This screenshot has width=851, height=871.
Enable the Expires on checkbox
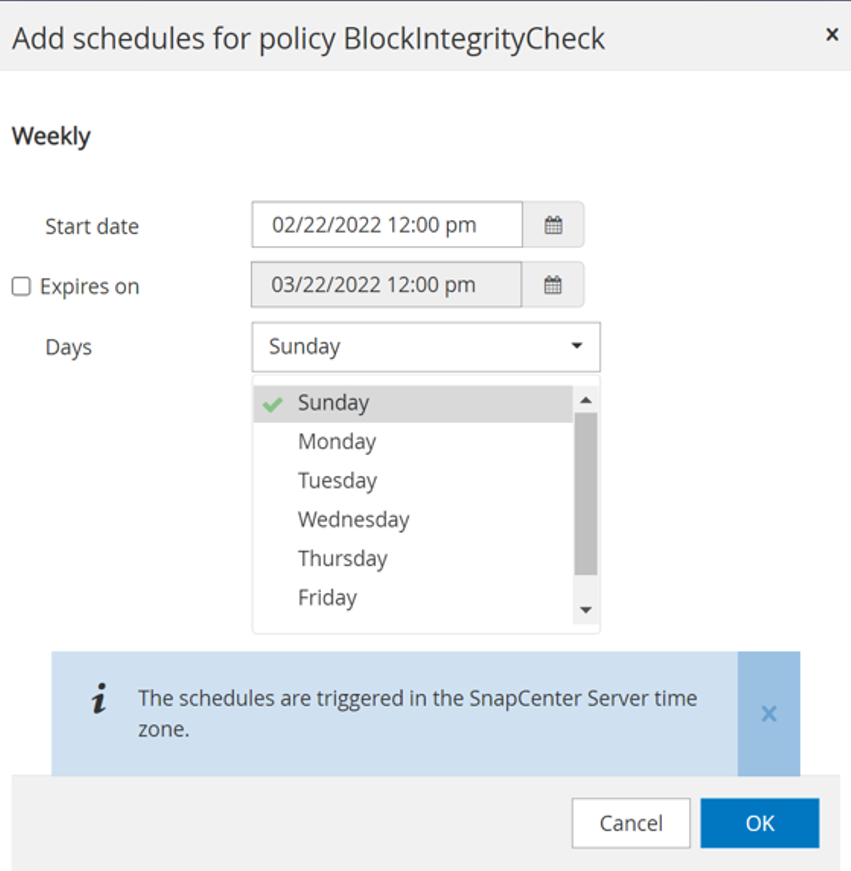point(21,287)
